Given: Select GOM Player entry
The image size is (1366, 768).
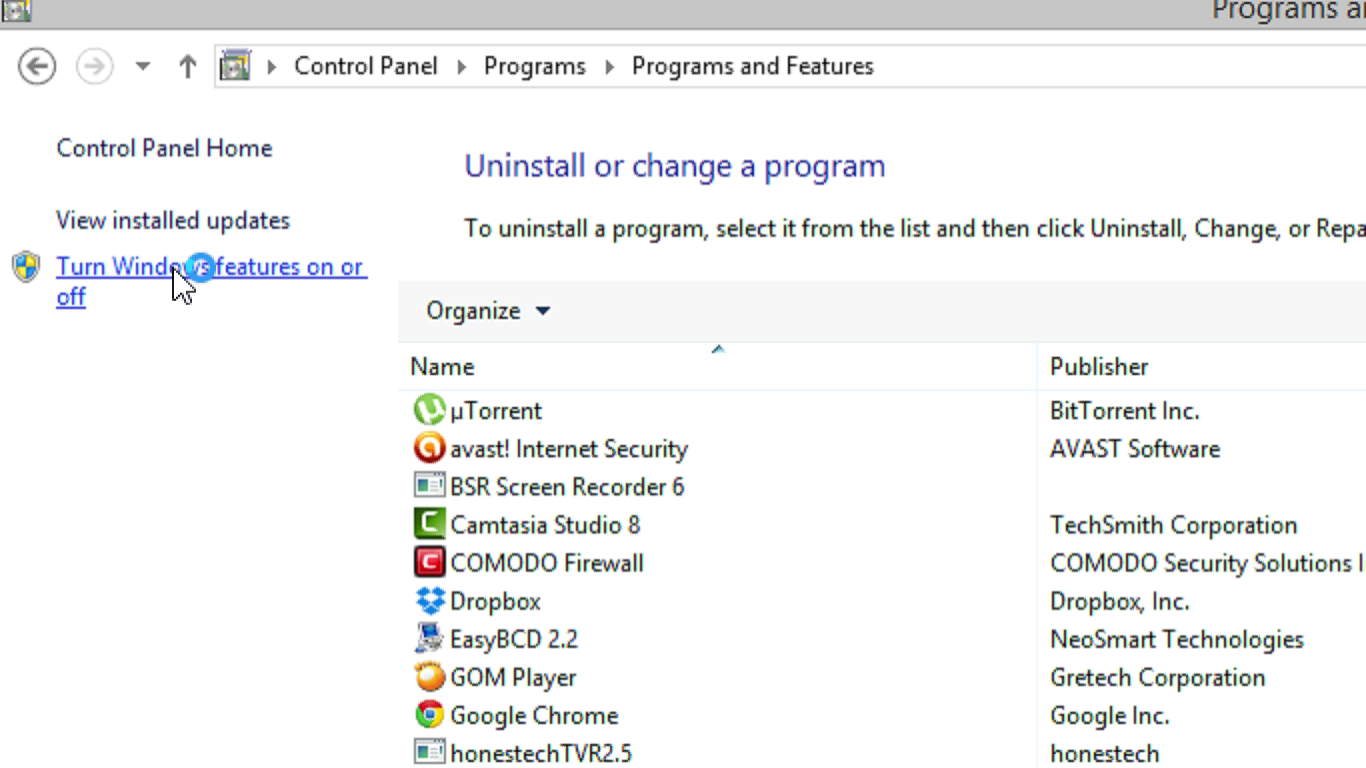Looking at the screenshot, I should 513,677.
